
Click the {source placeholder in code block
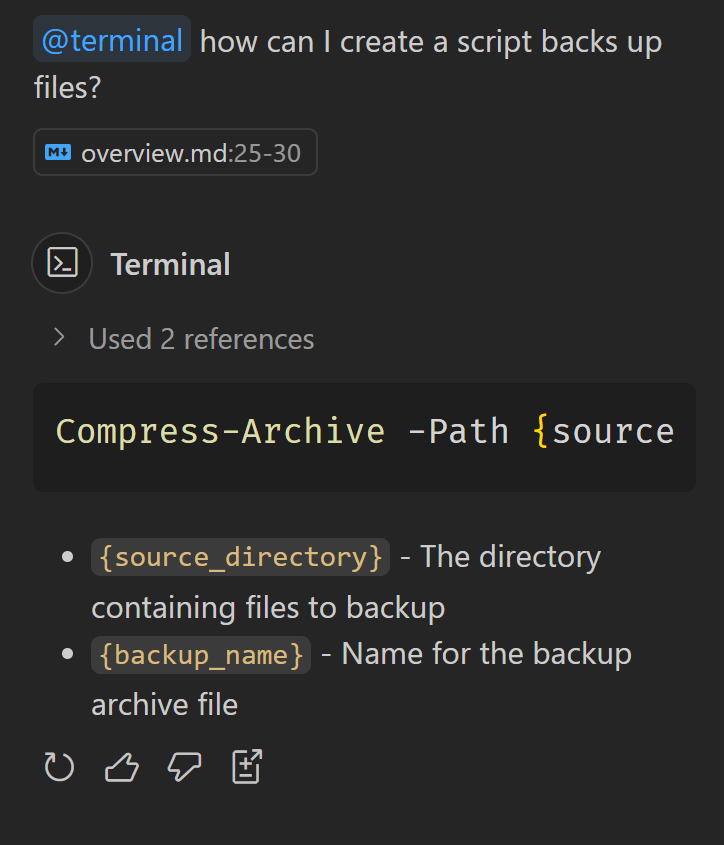(x=603, y=431)
